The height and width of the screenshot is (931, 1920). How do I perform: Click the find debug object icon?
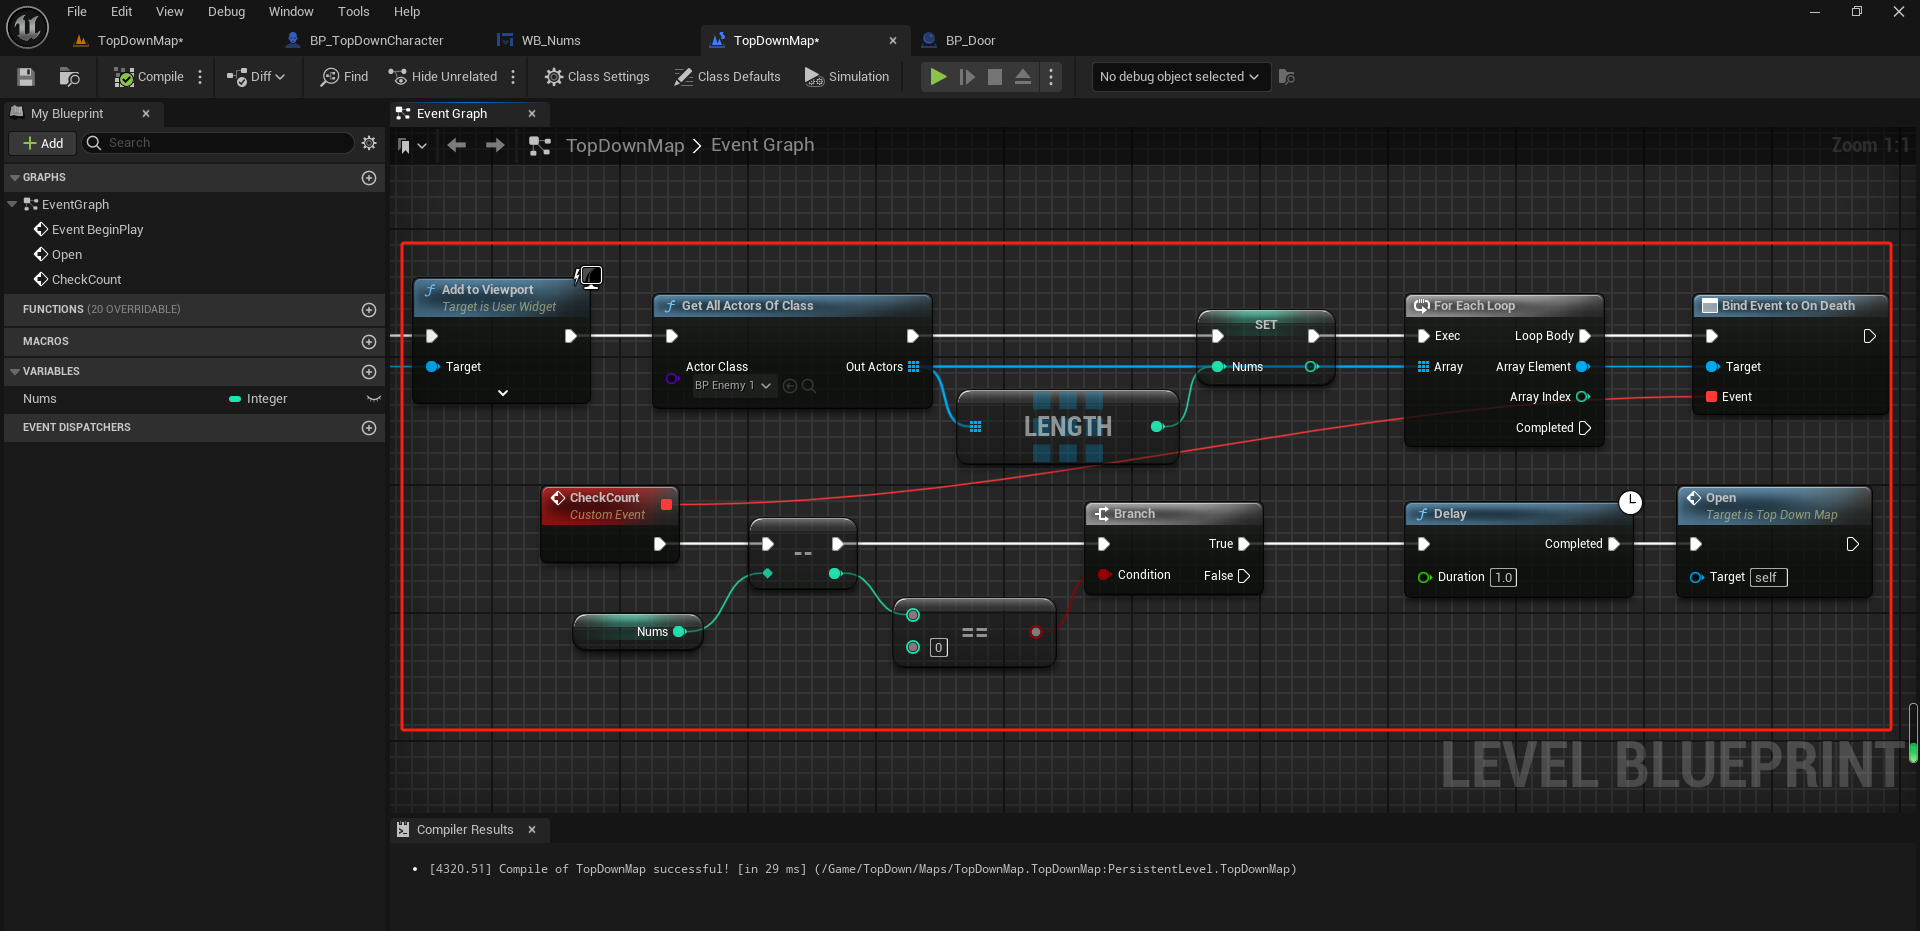point(1287,77)
